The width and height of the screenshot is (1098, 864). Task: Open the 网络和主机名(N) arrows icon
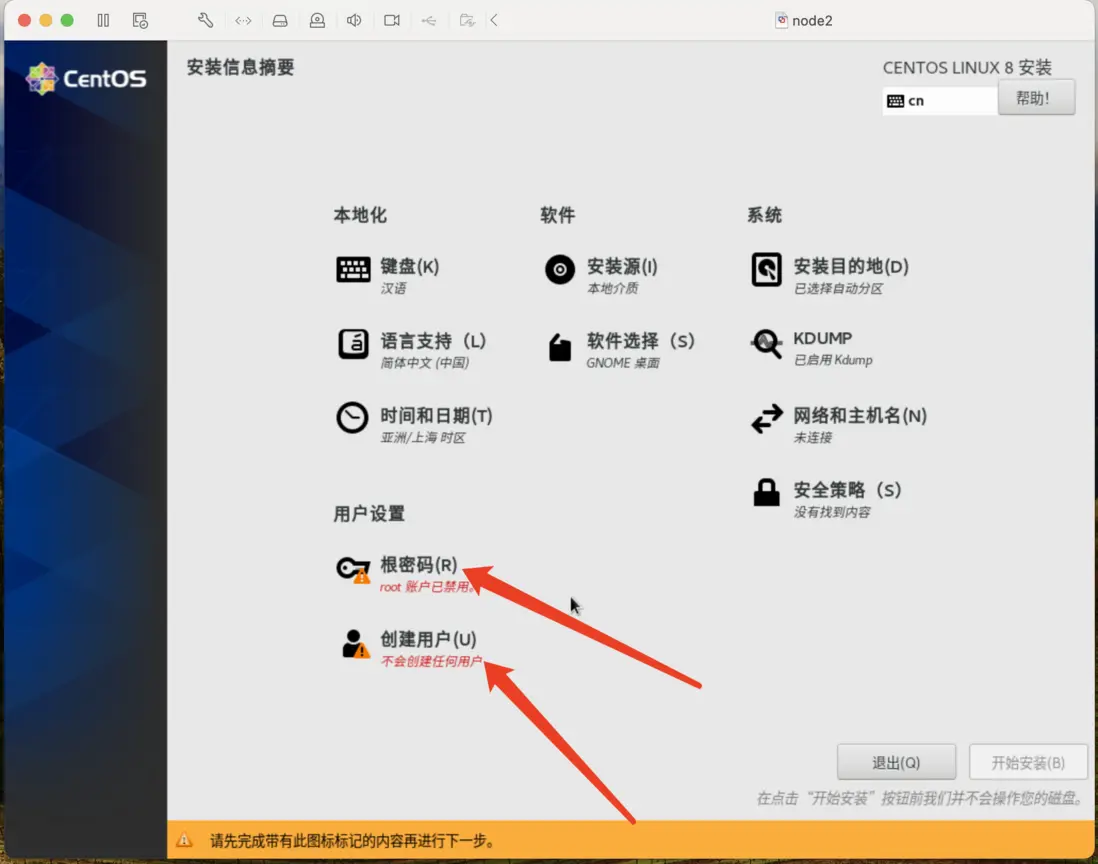(767, 419)
